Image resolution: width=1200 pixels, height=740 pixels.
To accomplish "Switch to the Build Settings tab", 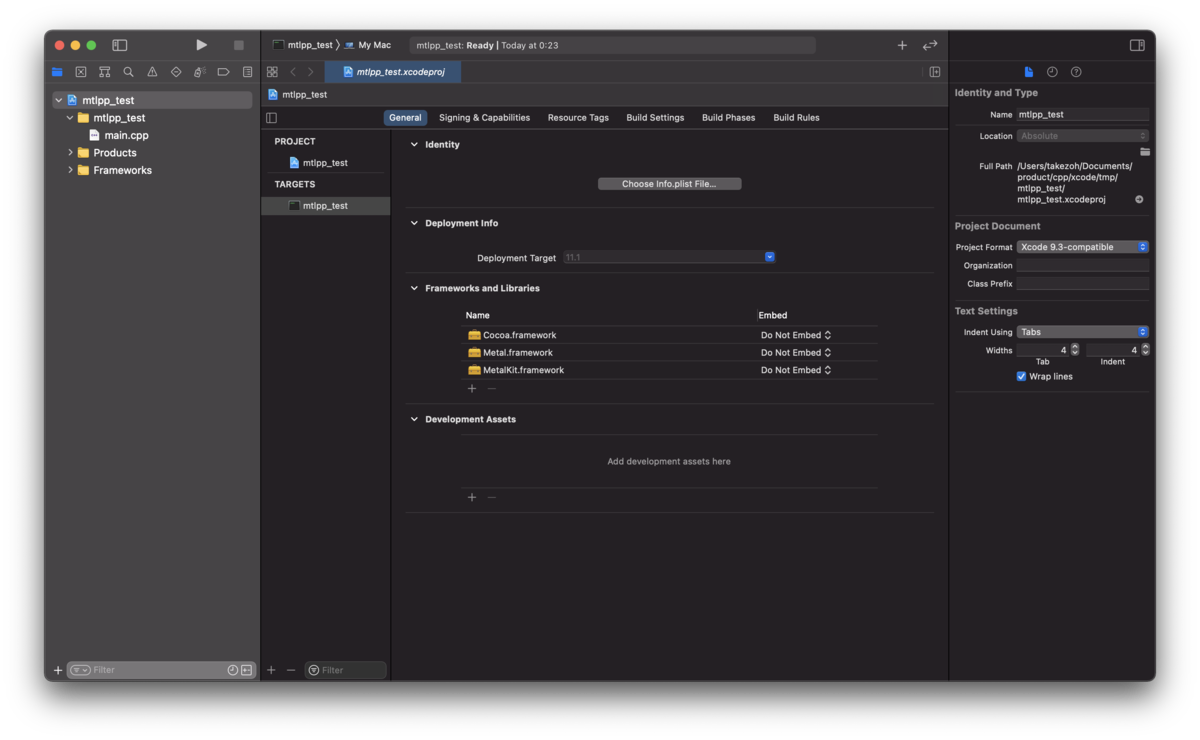I will (x=655, y=118).
